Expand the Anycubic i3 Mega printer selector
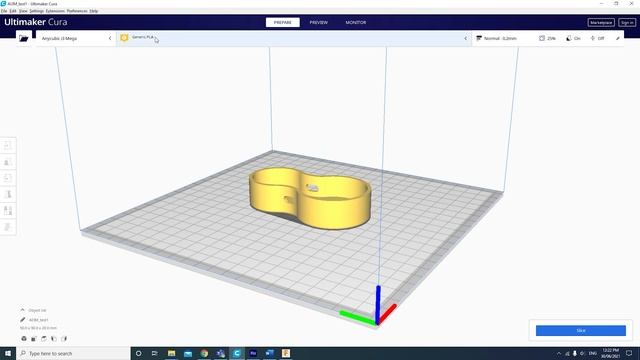640x360 pixels. [x=76, y=38]
